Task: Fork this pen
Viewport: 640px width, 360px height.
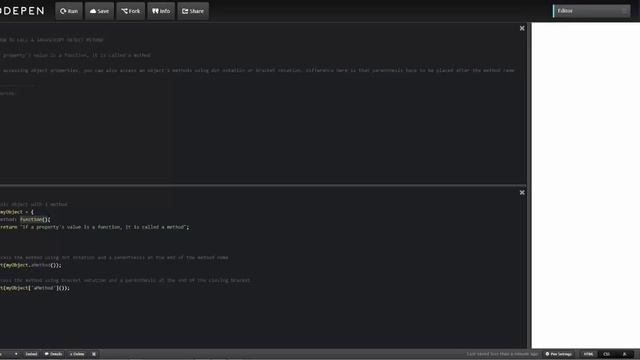Action: click(131, 11)
